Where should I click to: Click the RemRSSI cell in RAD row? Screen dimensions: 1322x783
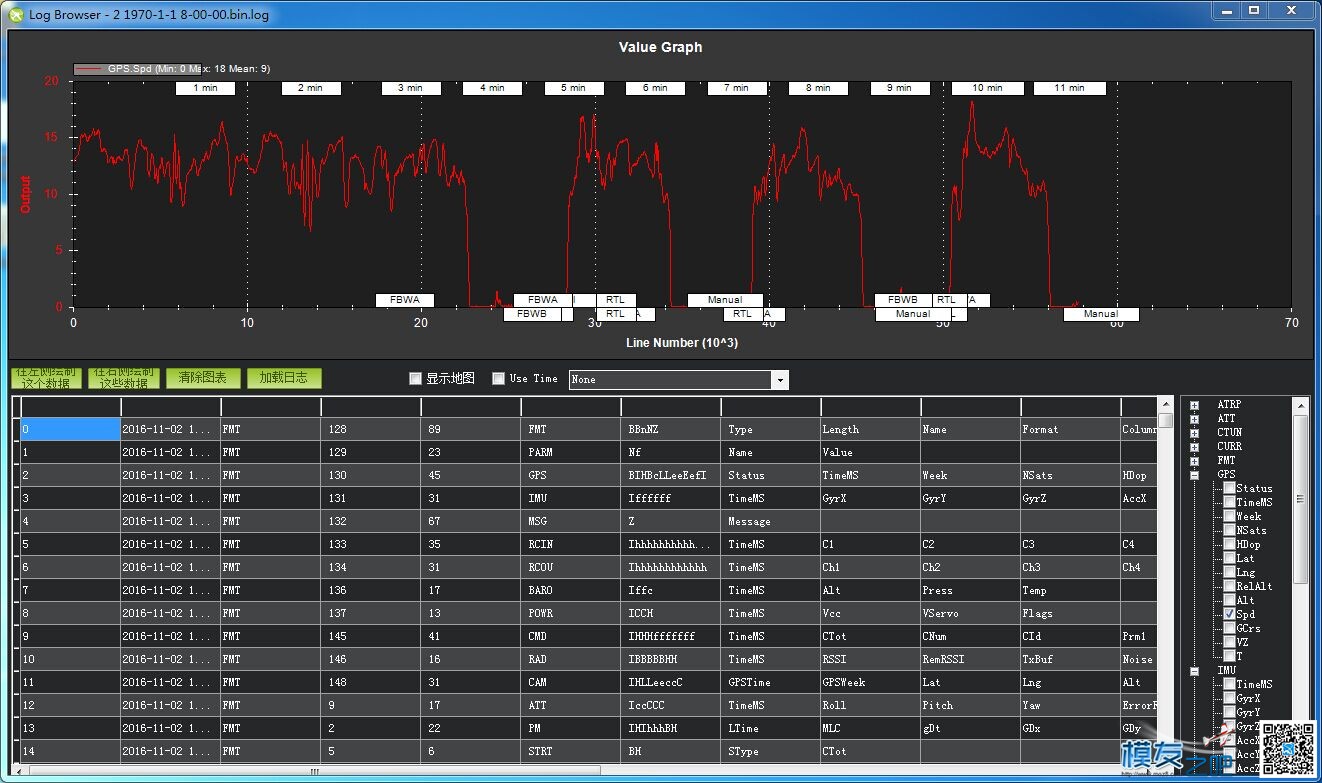tap(970, 659)
